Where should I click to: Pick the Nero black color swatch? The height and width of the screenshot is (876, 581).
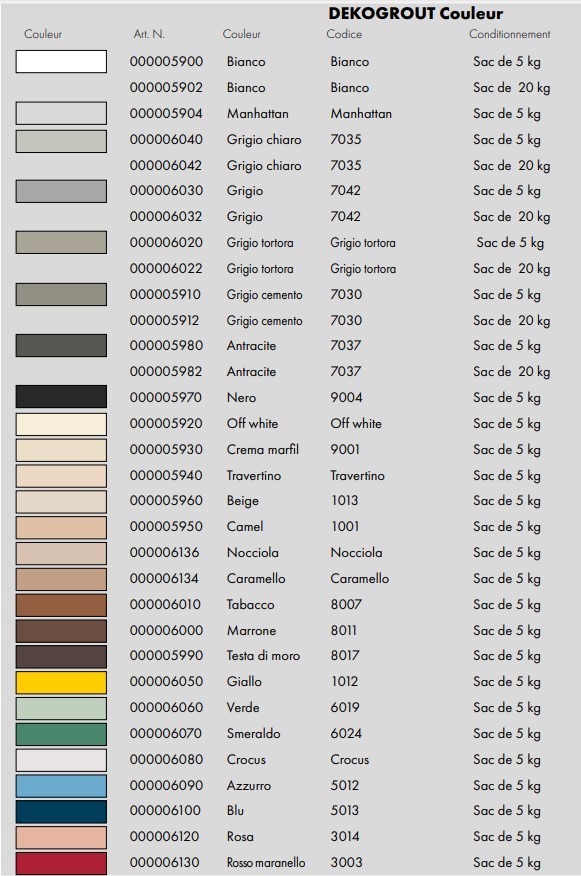point(61,397)
